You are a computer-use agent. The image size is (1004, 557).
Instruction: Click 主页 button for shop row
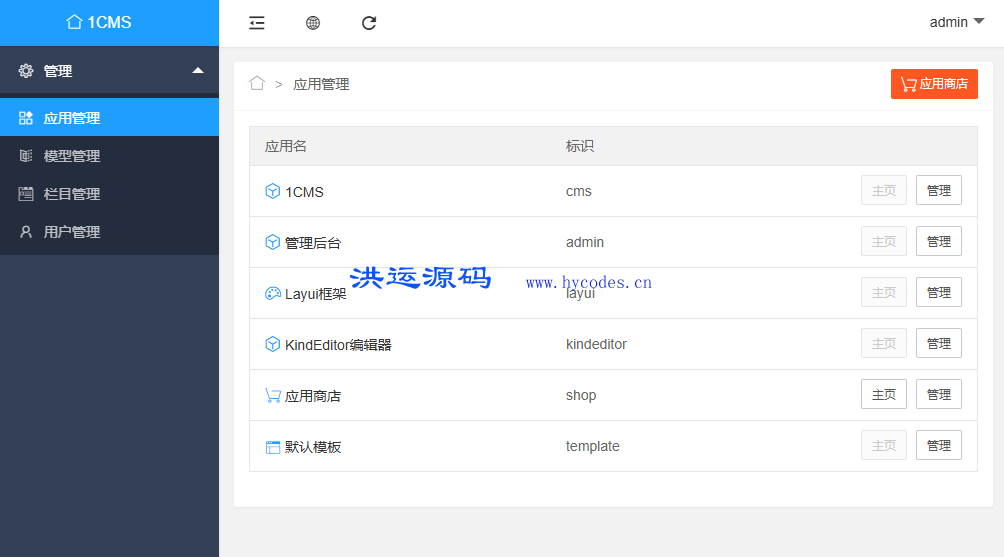883,395
